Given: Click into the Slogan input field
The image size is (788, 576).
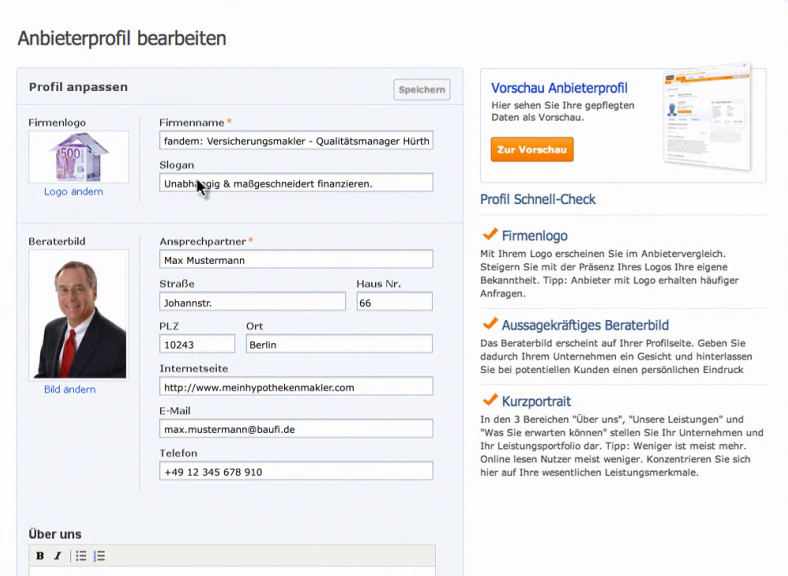Looking at the screenshot, I should pos(296,183).
